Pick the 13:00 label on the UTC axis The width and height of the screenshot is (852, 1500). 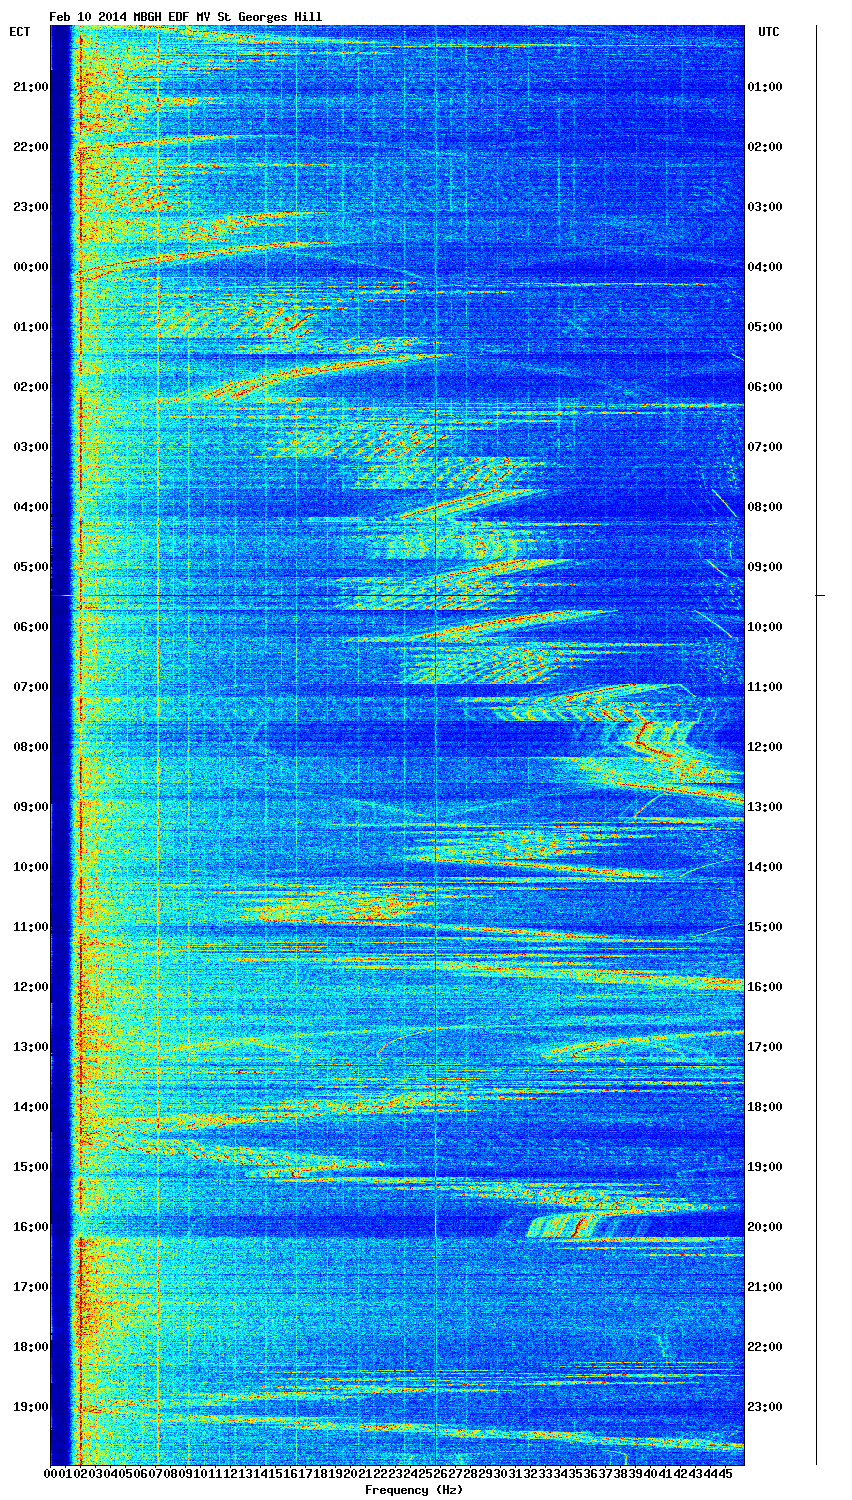pos(765,807)
